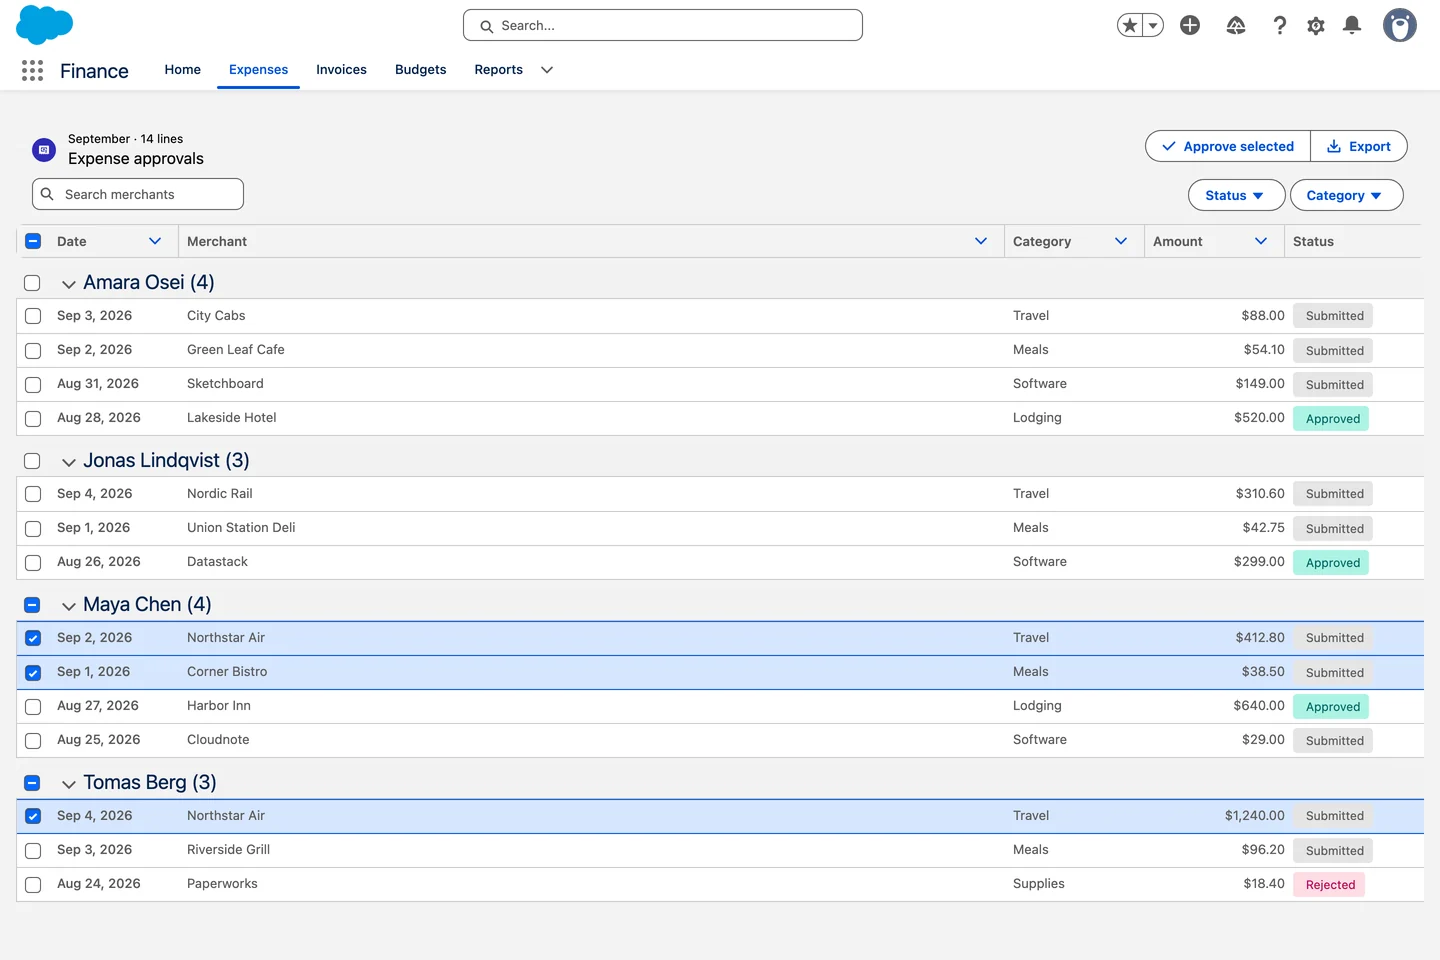Screen dimensions: 1440x960
Task: Uncheck the Corner Bistro row
Action: pos(33,673)
